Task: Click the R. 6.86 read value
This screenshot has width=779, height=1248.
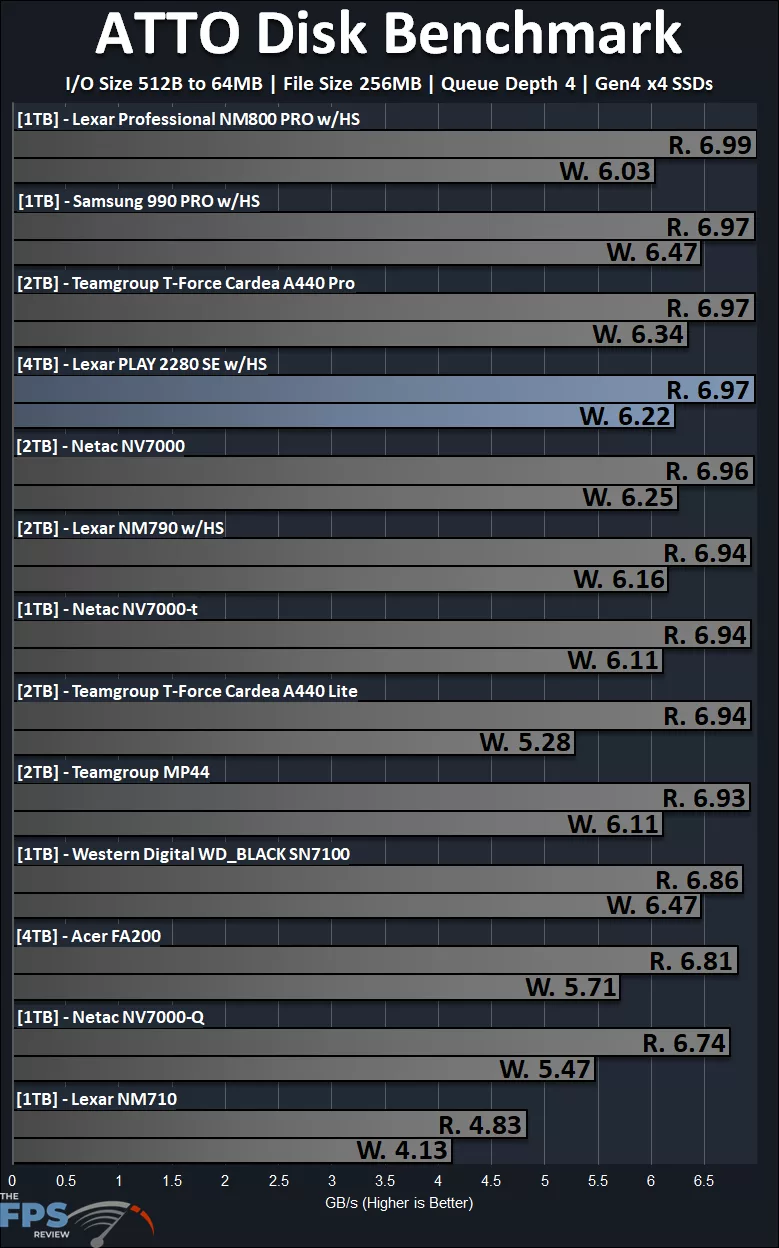Action: click(x=698, y=880)
